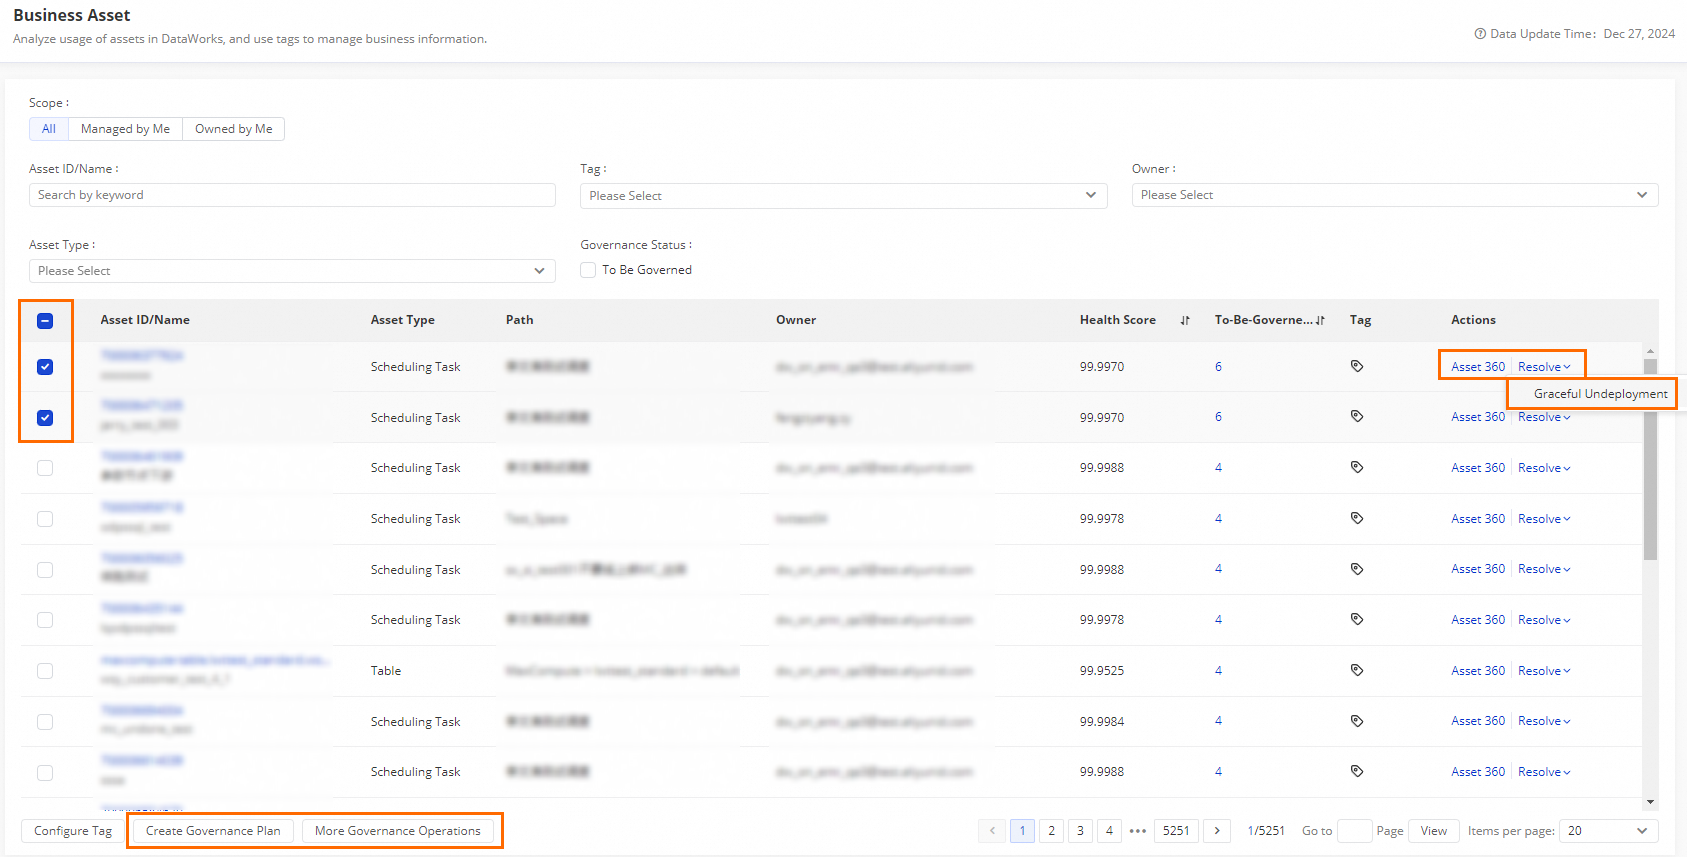
Task: Sort by To-Be-Governed column icon
Action: 1320,321
